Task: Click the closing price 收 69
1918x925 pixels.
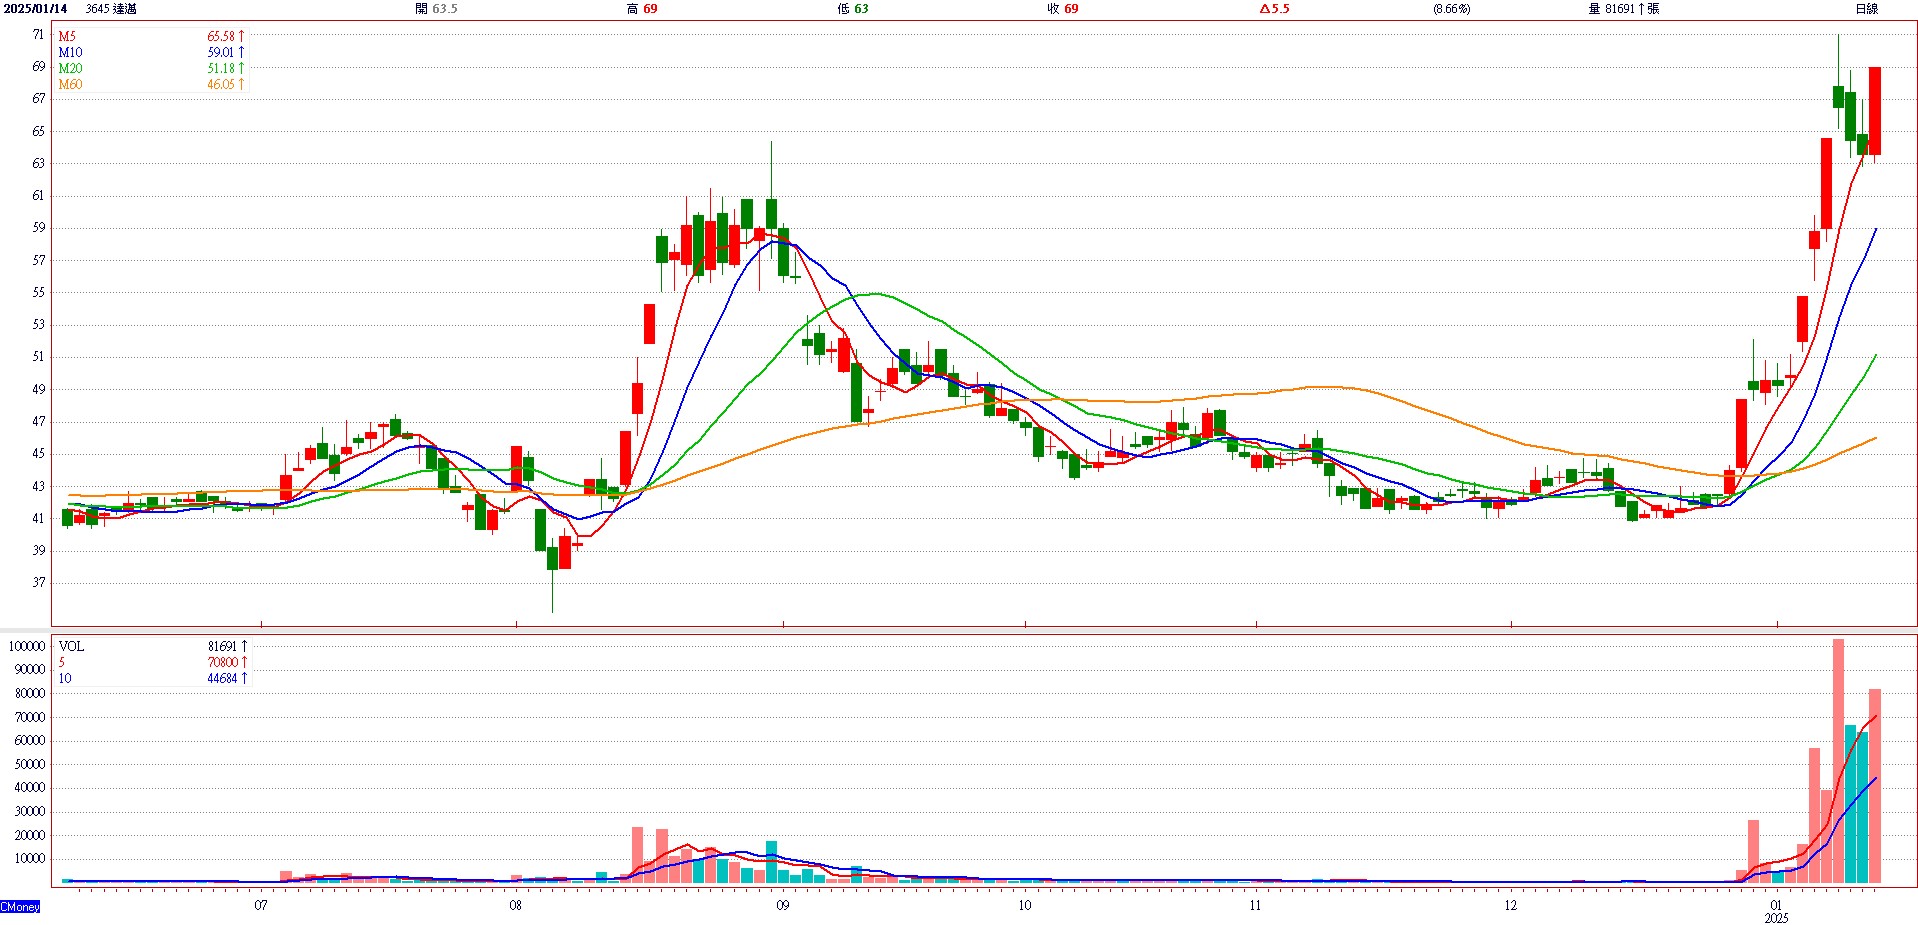Action: tap(1063, 9)
